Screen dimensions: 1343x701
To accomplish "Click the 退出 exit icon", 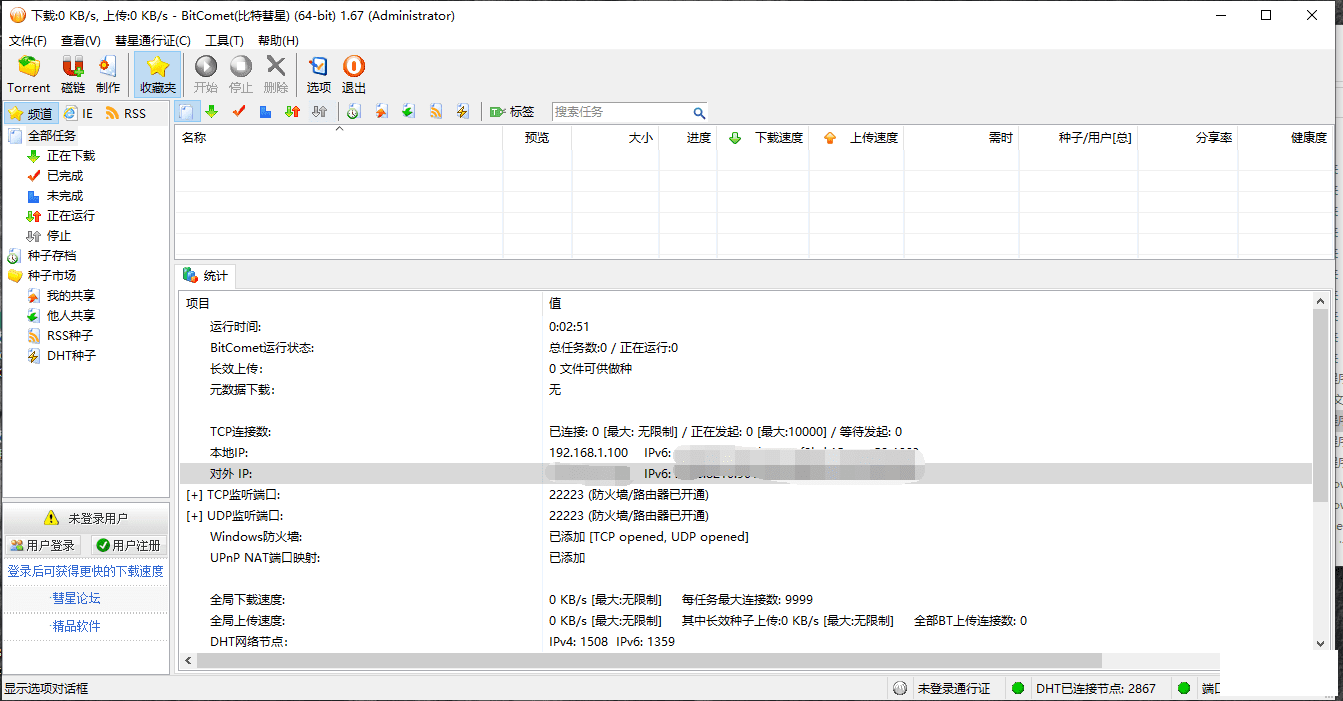I will pos(354,75).
